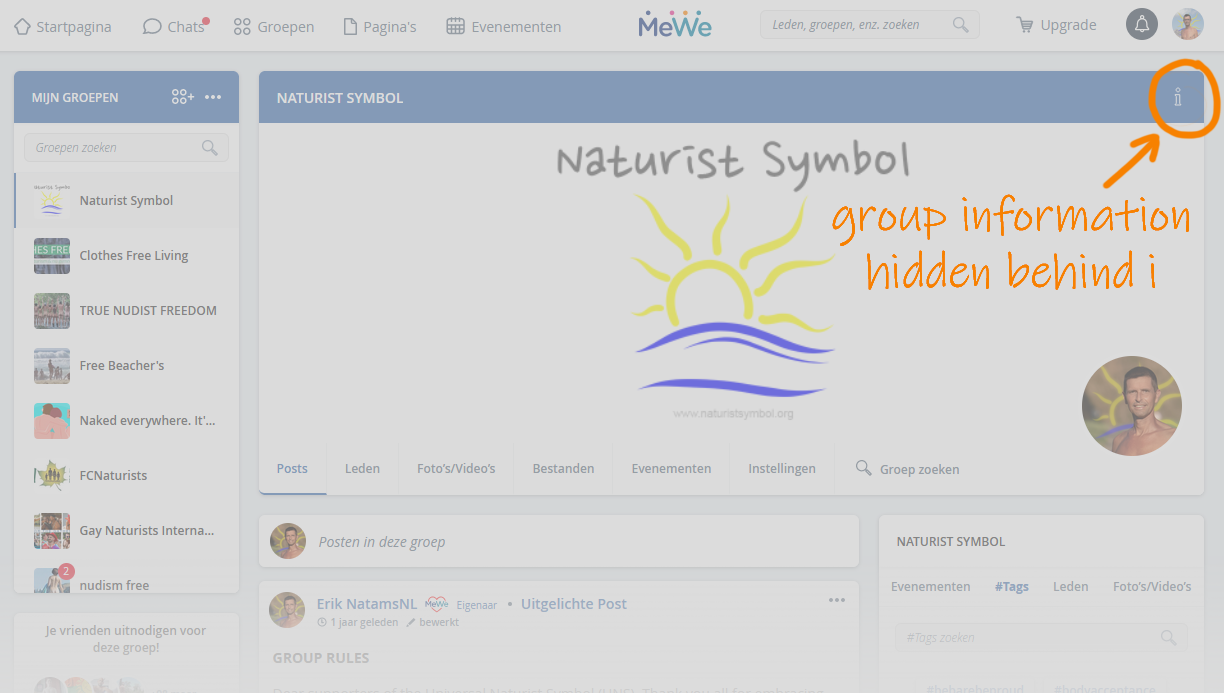This screenshot has height=693, width=1224.
Task: Click the MeWe premium badge on post
Action: point(437,604)
